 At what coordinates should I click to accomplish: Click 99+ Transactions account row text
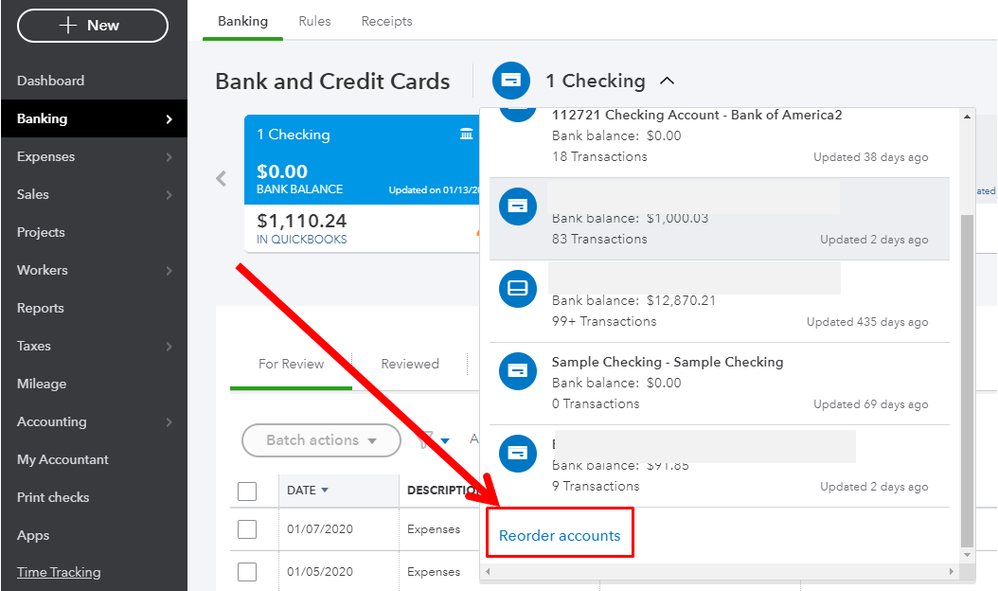[x=604, y=321]
